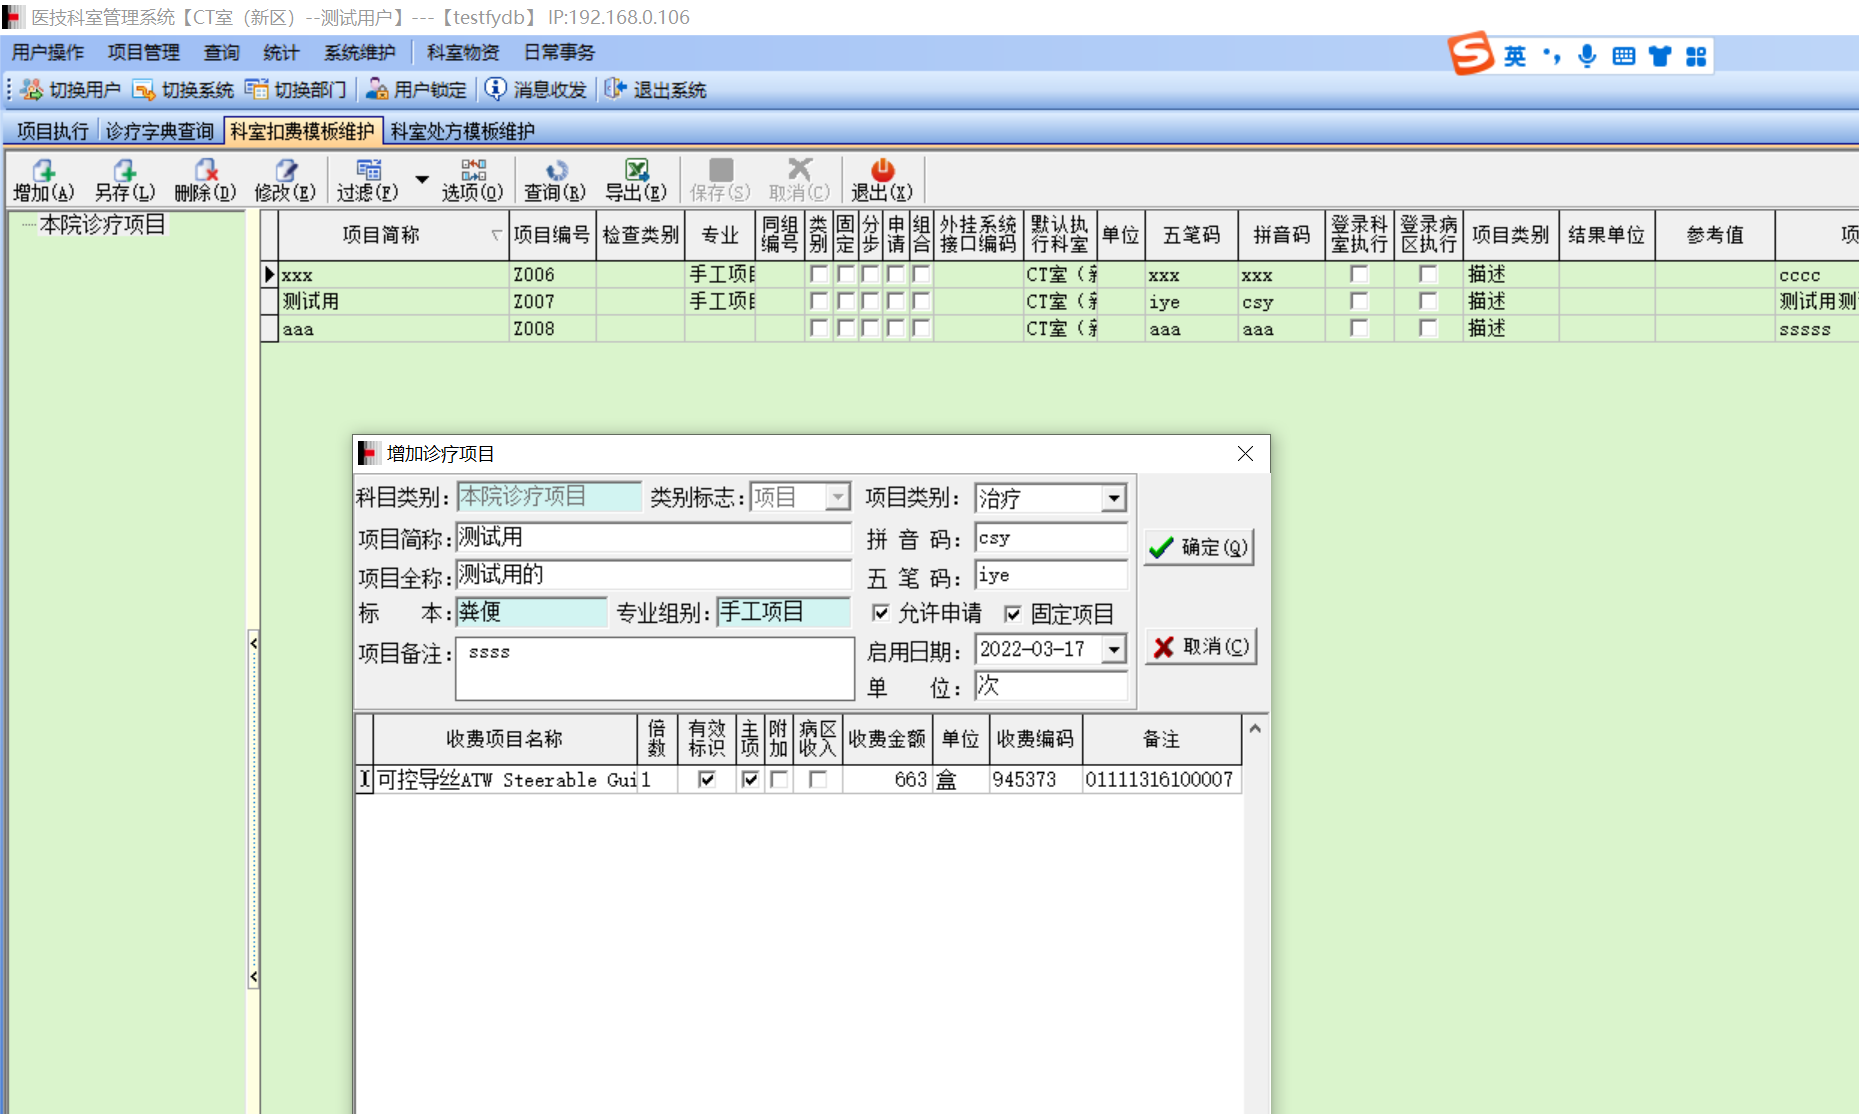Image resolution: width=1859 pixels, height=1114 pixels.
Task: Click the Sogou soft keyboard icon
Action: [1624, 56]
